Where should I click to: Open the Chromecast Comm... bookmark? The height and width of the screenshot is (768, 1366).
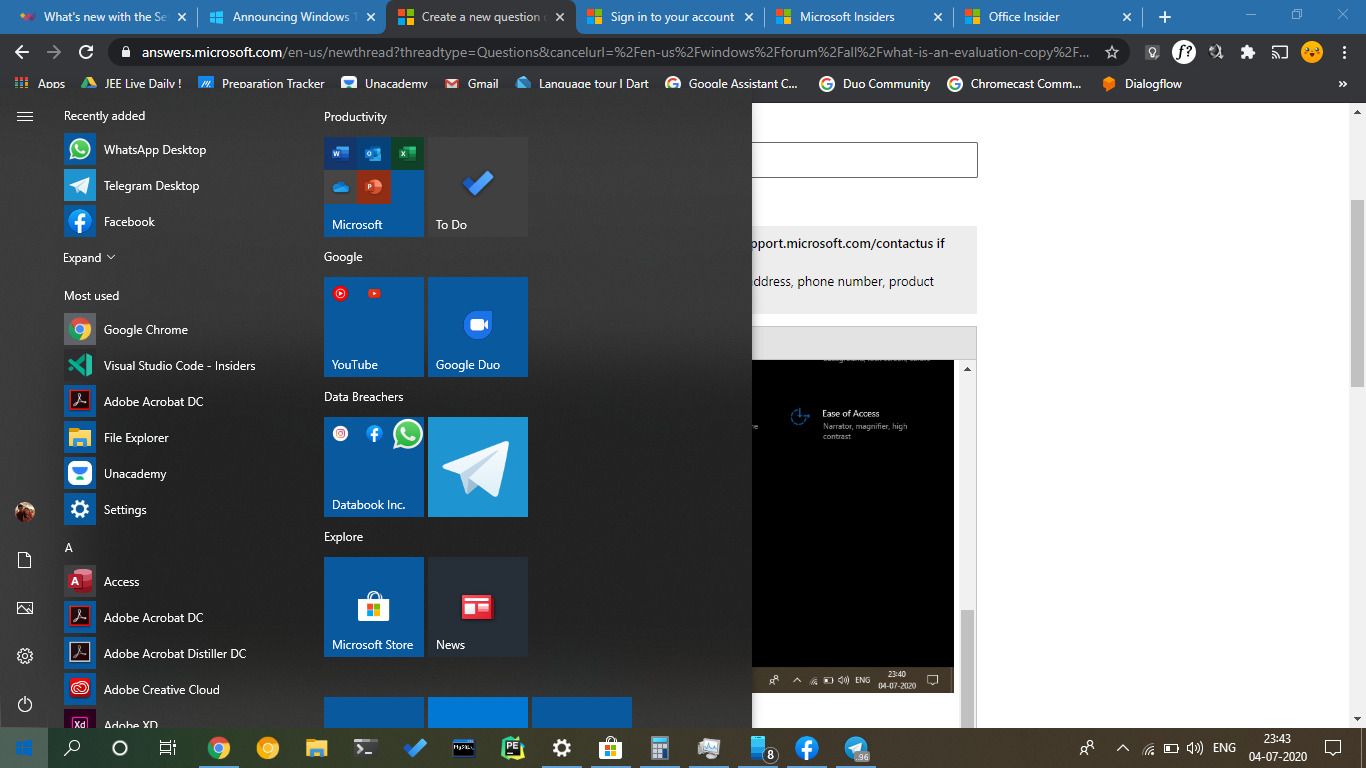pyautogui.click(x=1014, y=84)
